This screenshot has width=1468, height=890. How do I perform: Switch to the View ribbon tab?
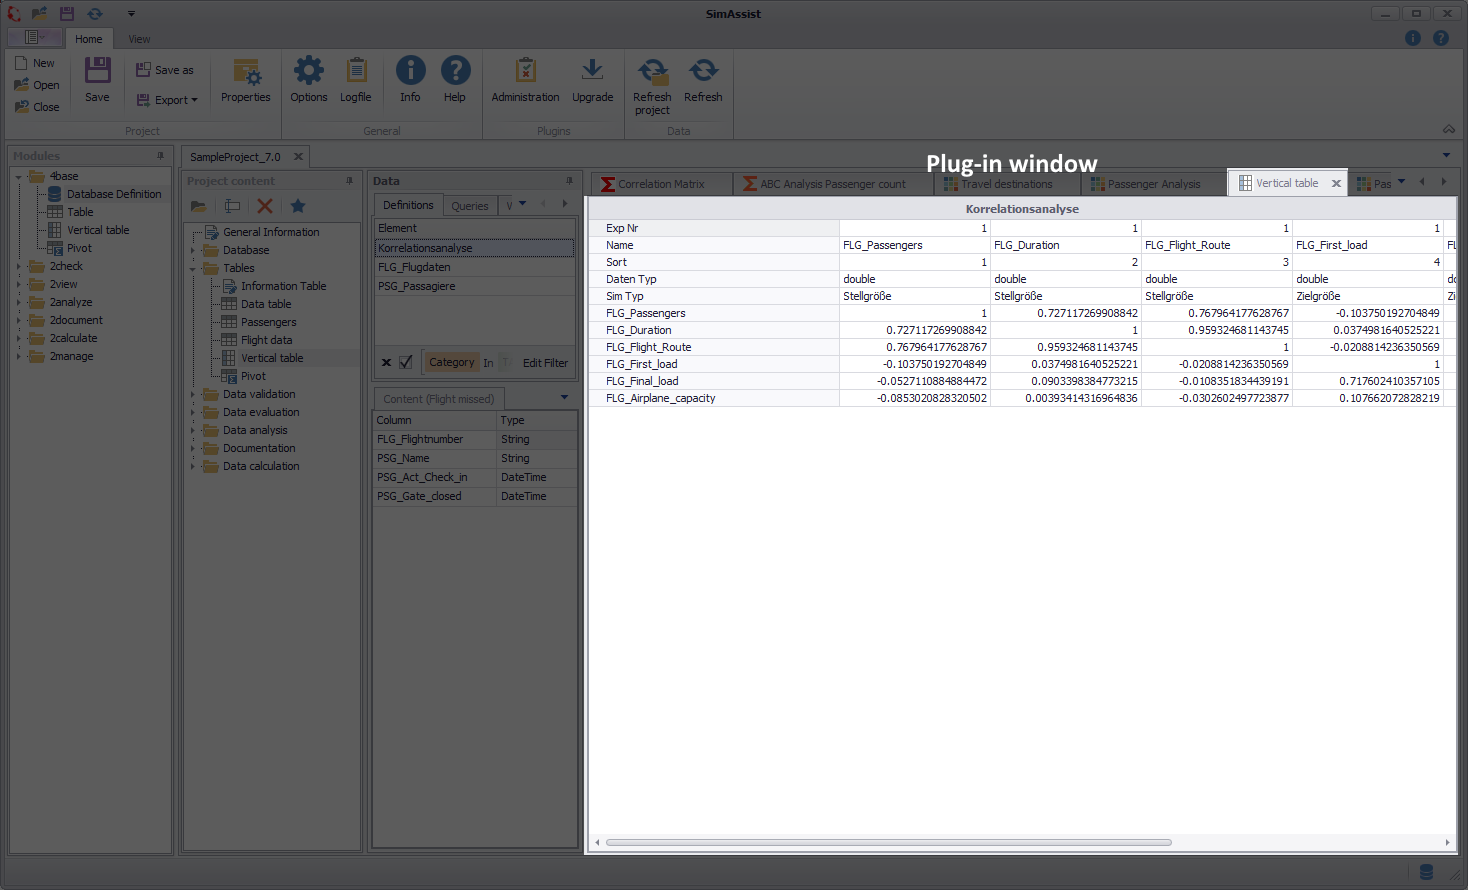[x=138, y=38]
